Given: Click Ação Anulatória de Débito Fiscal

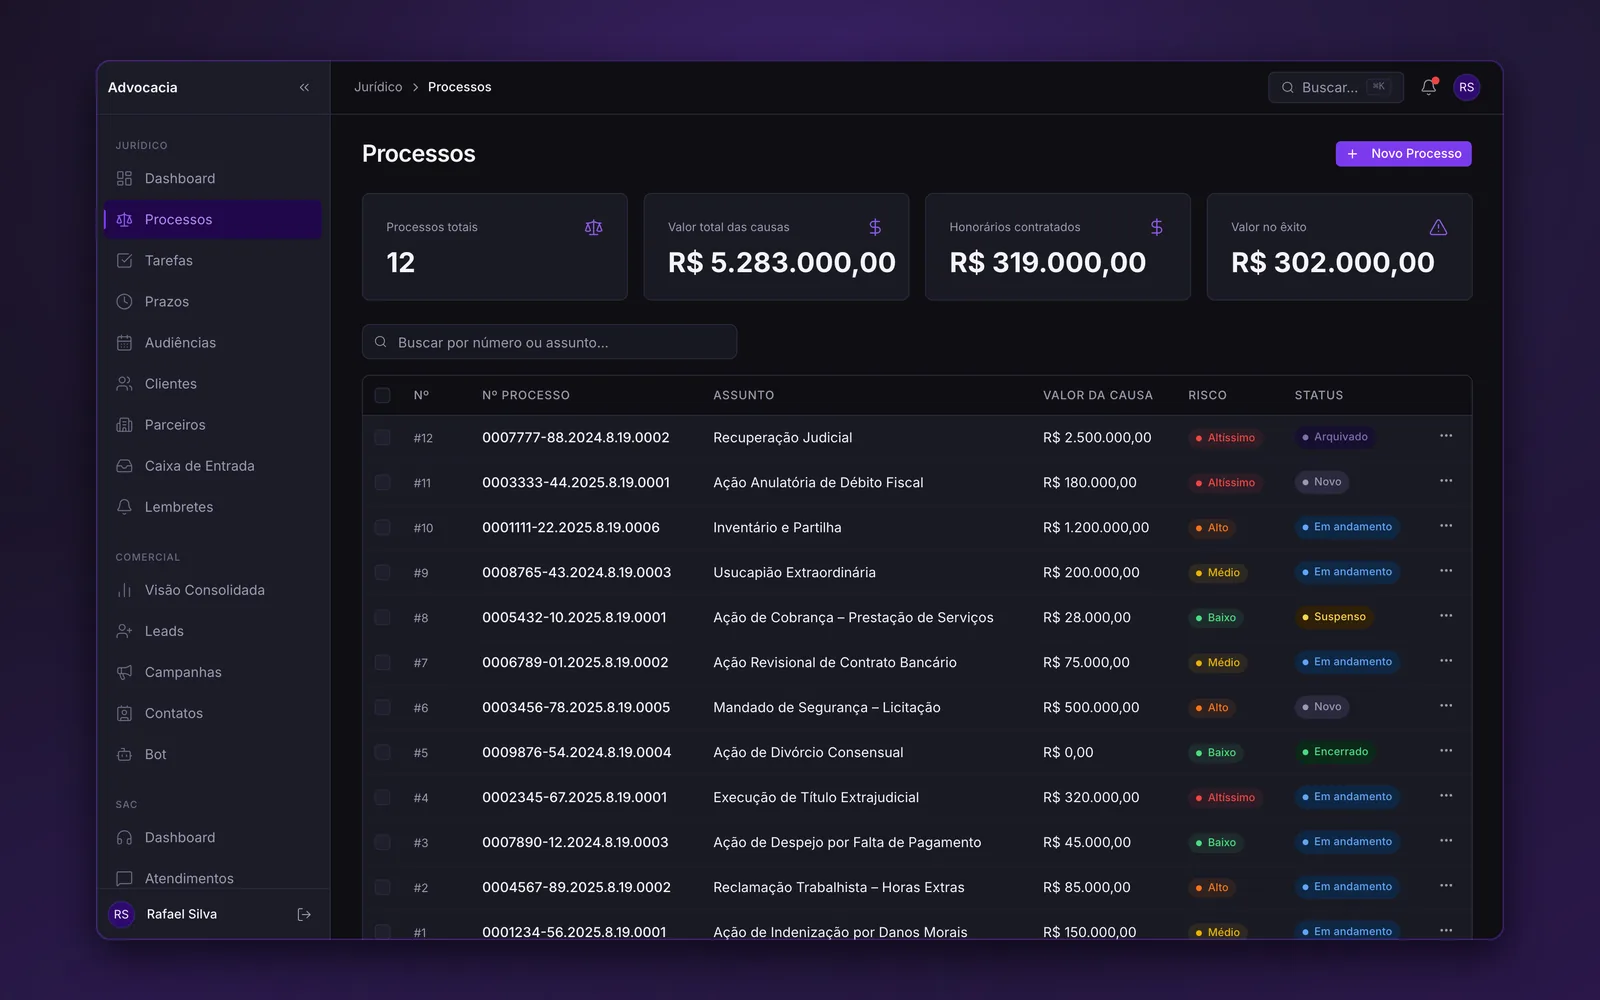Looking at the screenshot, I should coord(818,482).
